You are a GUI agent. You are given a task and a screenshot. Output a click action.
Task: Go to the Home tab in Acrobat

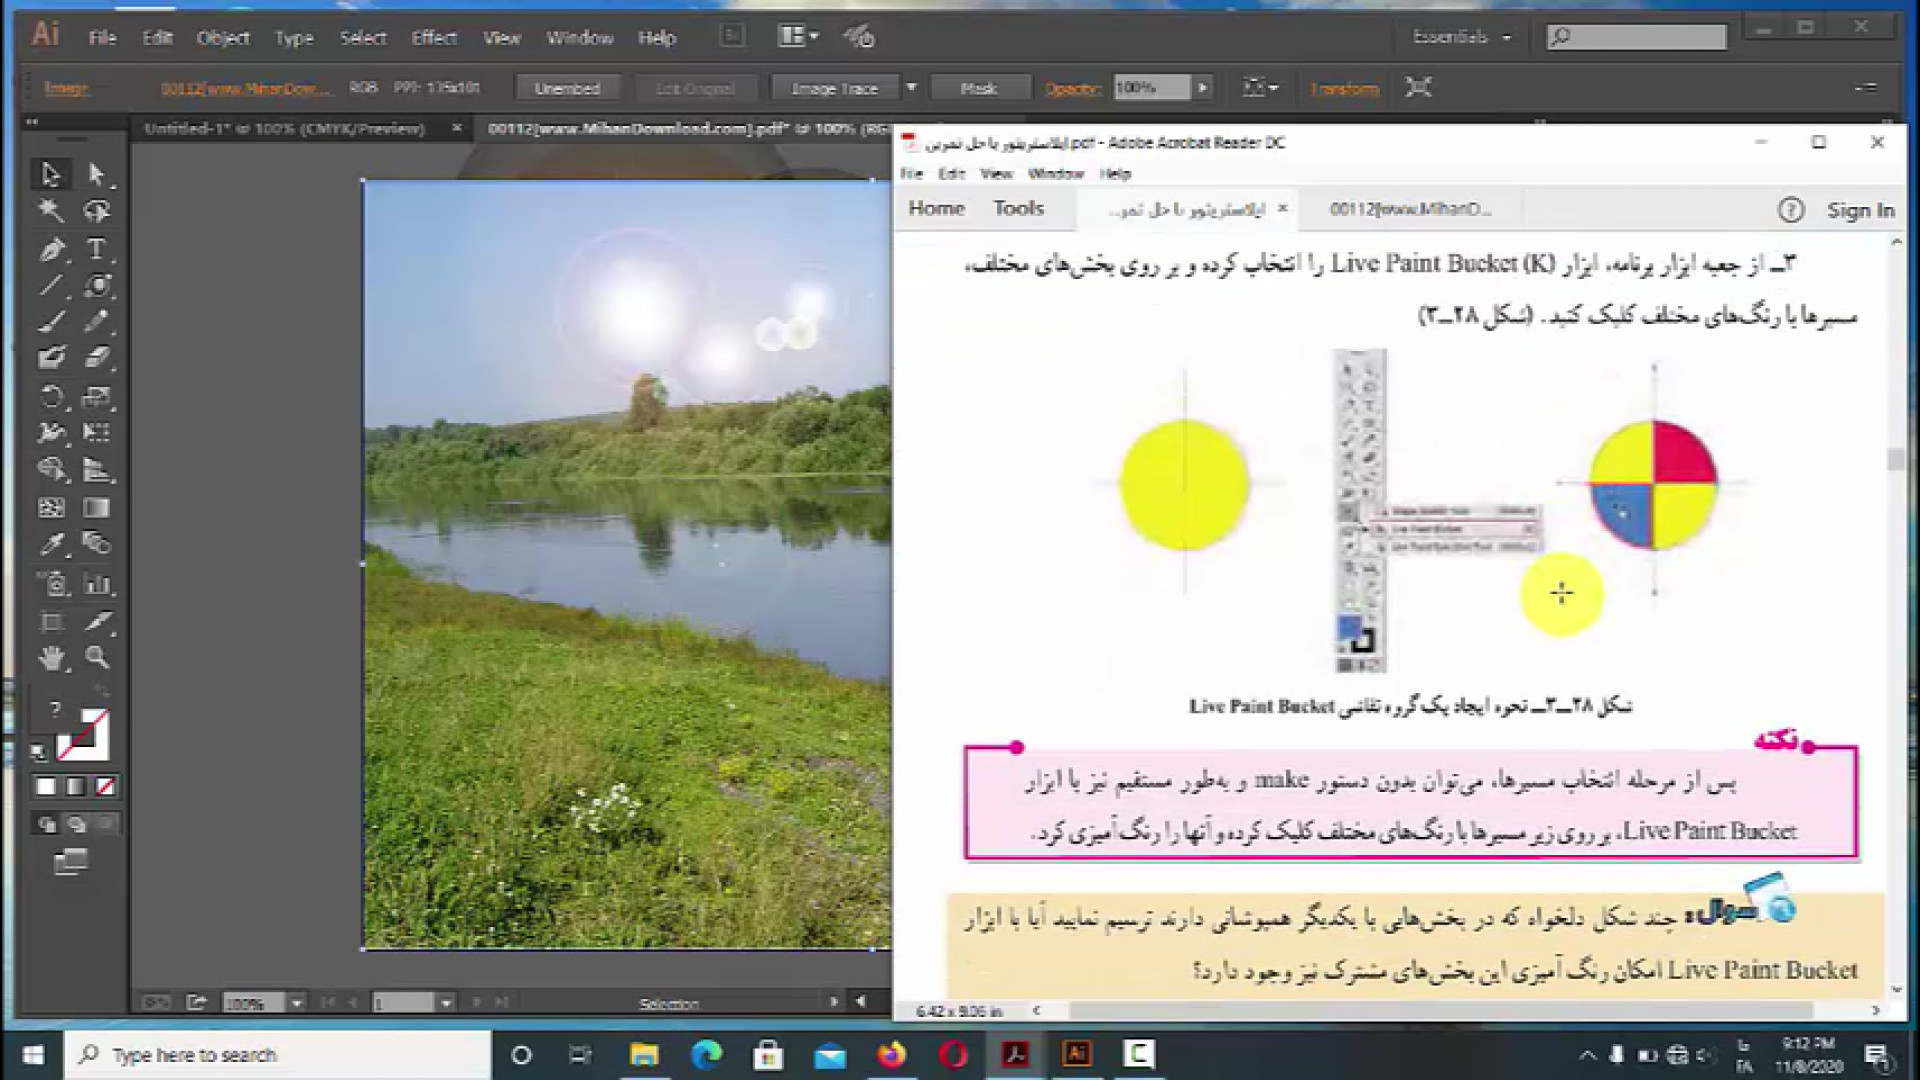[x=936, y=208]
